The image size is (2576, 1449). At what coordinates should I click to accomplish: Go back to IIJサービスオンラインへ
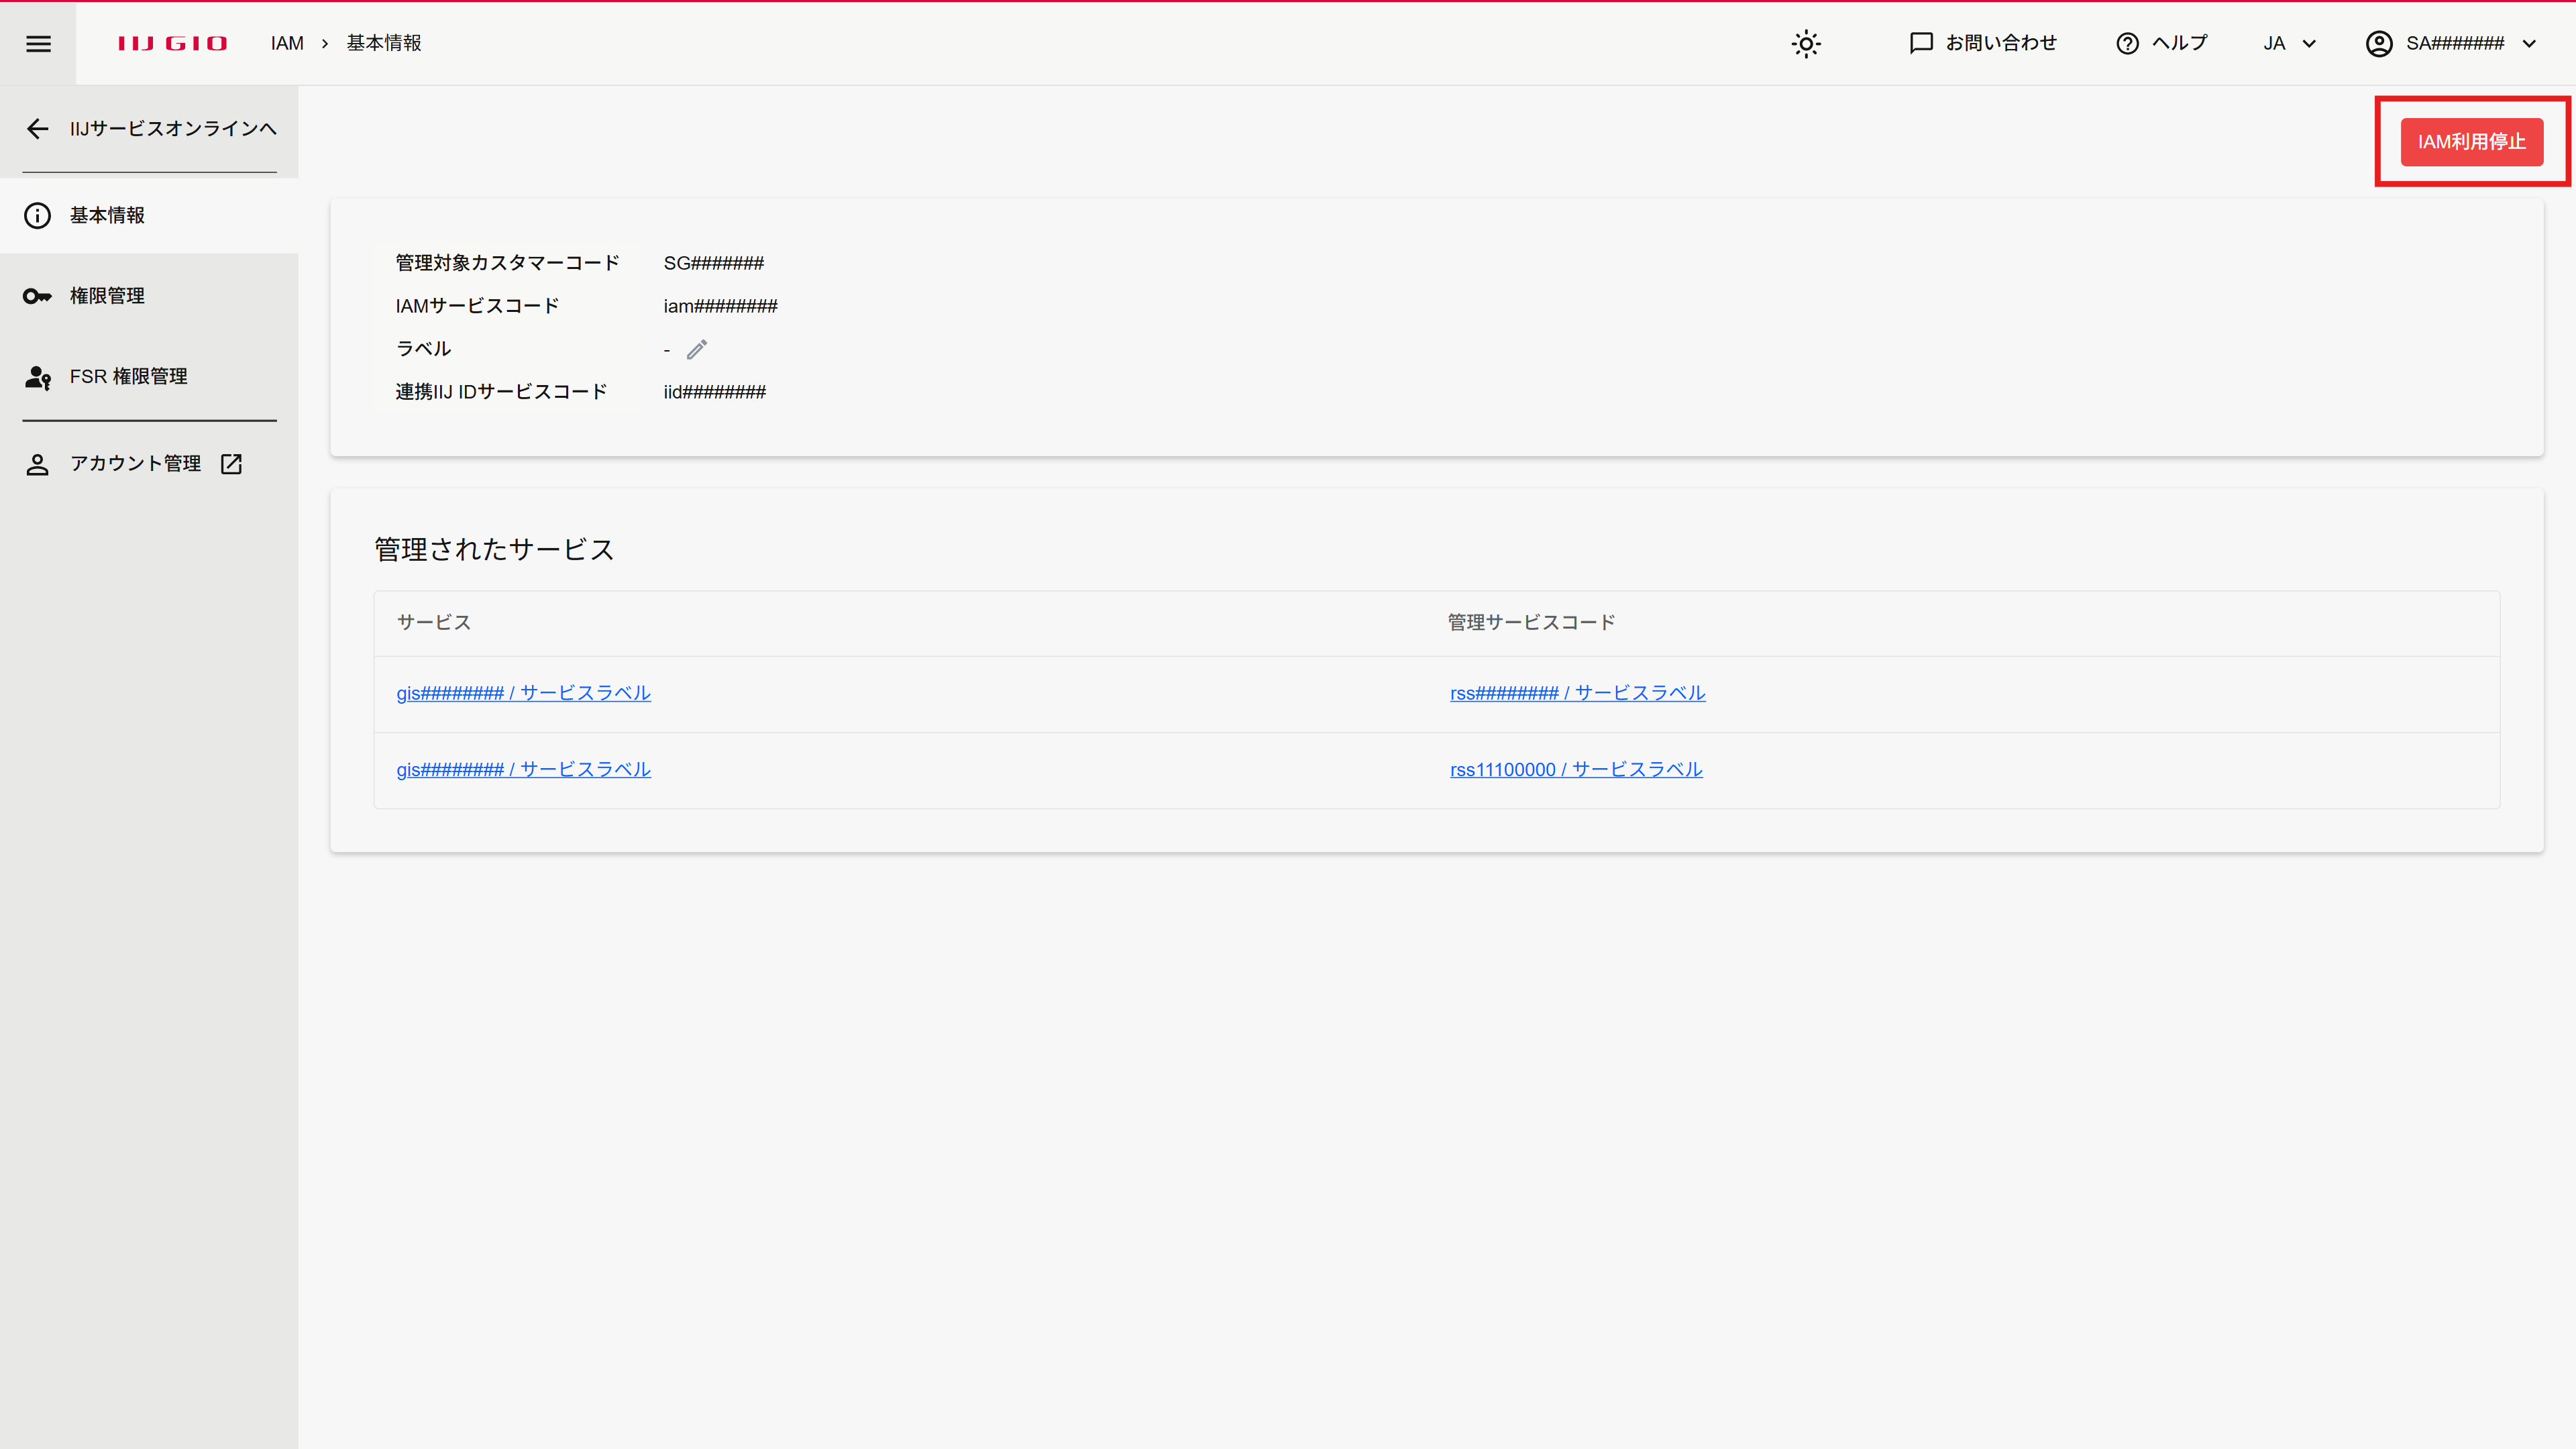(x=150, y=129)
